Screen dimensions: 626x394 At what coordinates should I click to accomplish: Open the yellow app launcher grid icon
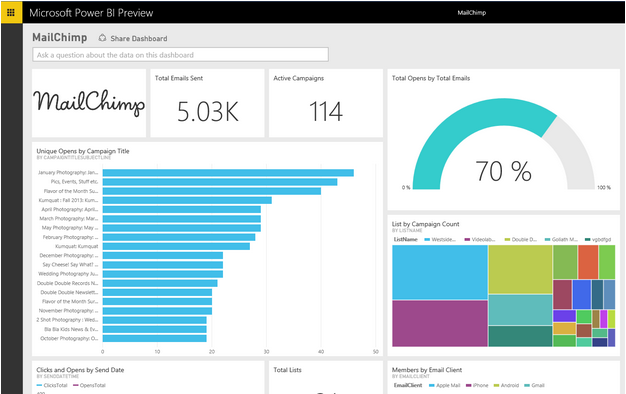pos(11,12)
